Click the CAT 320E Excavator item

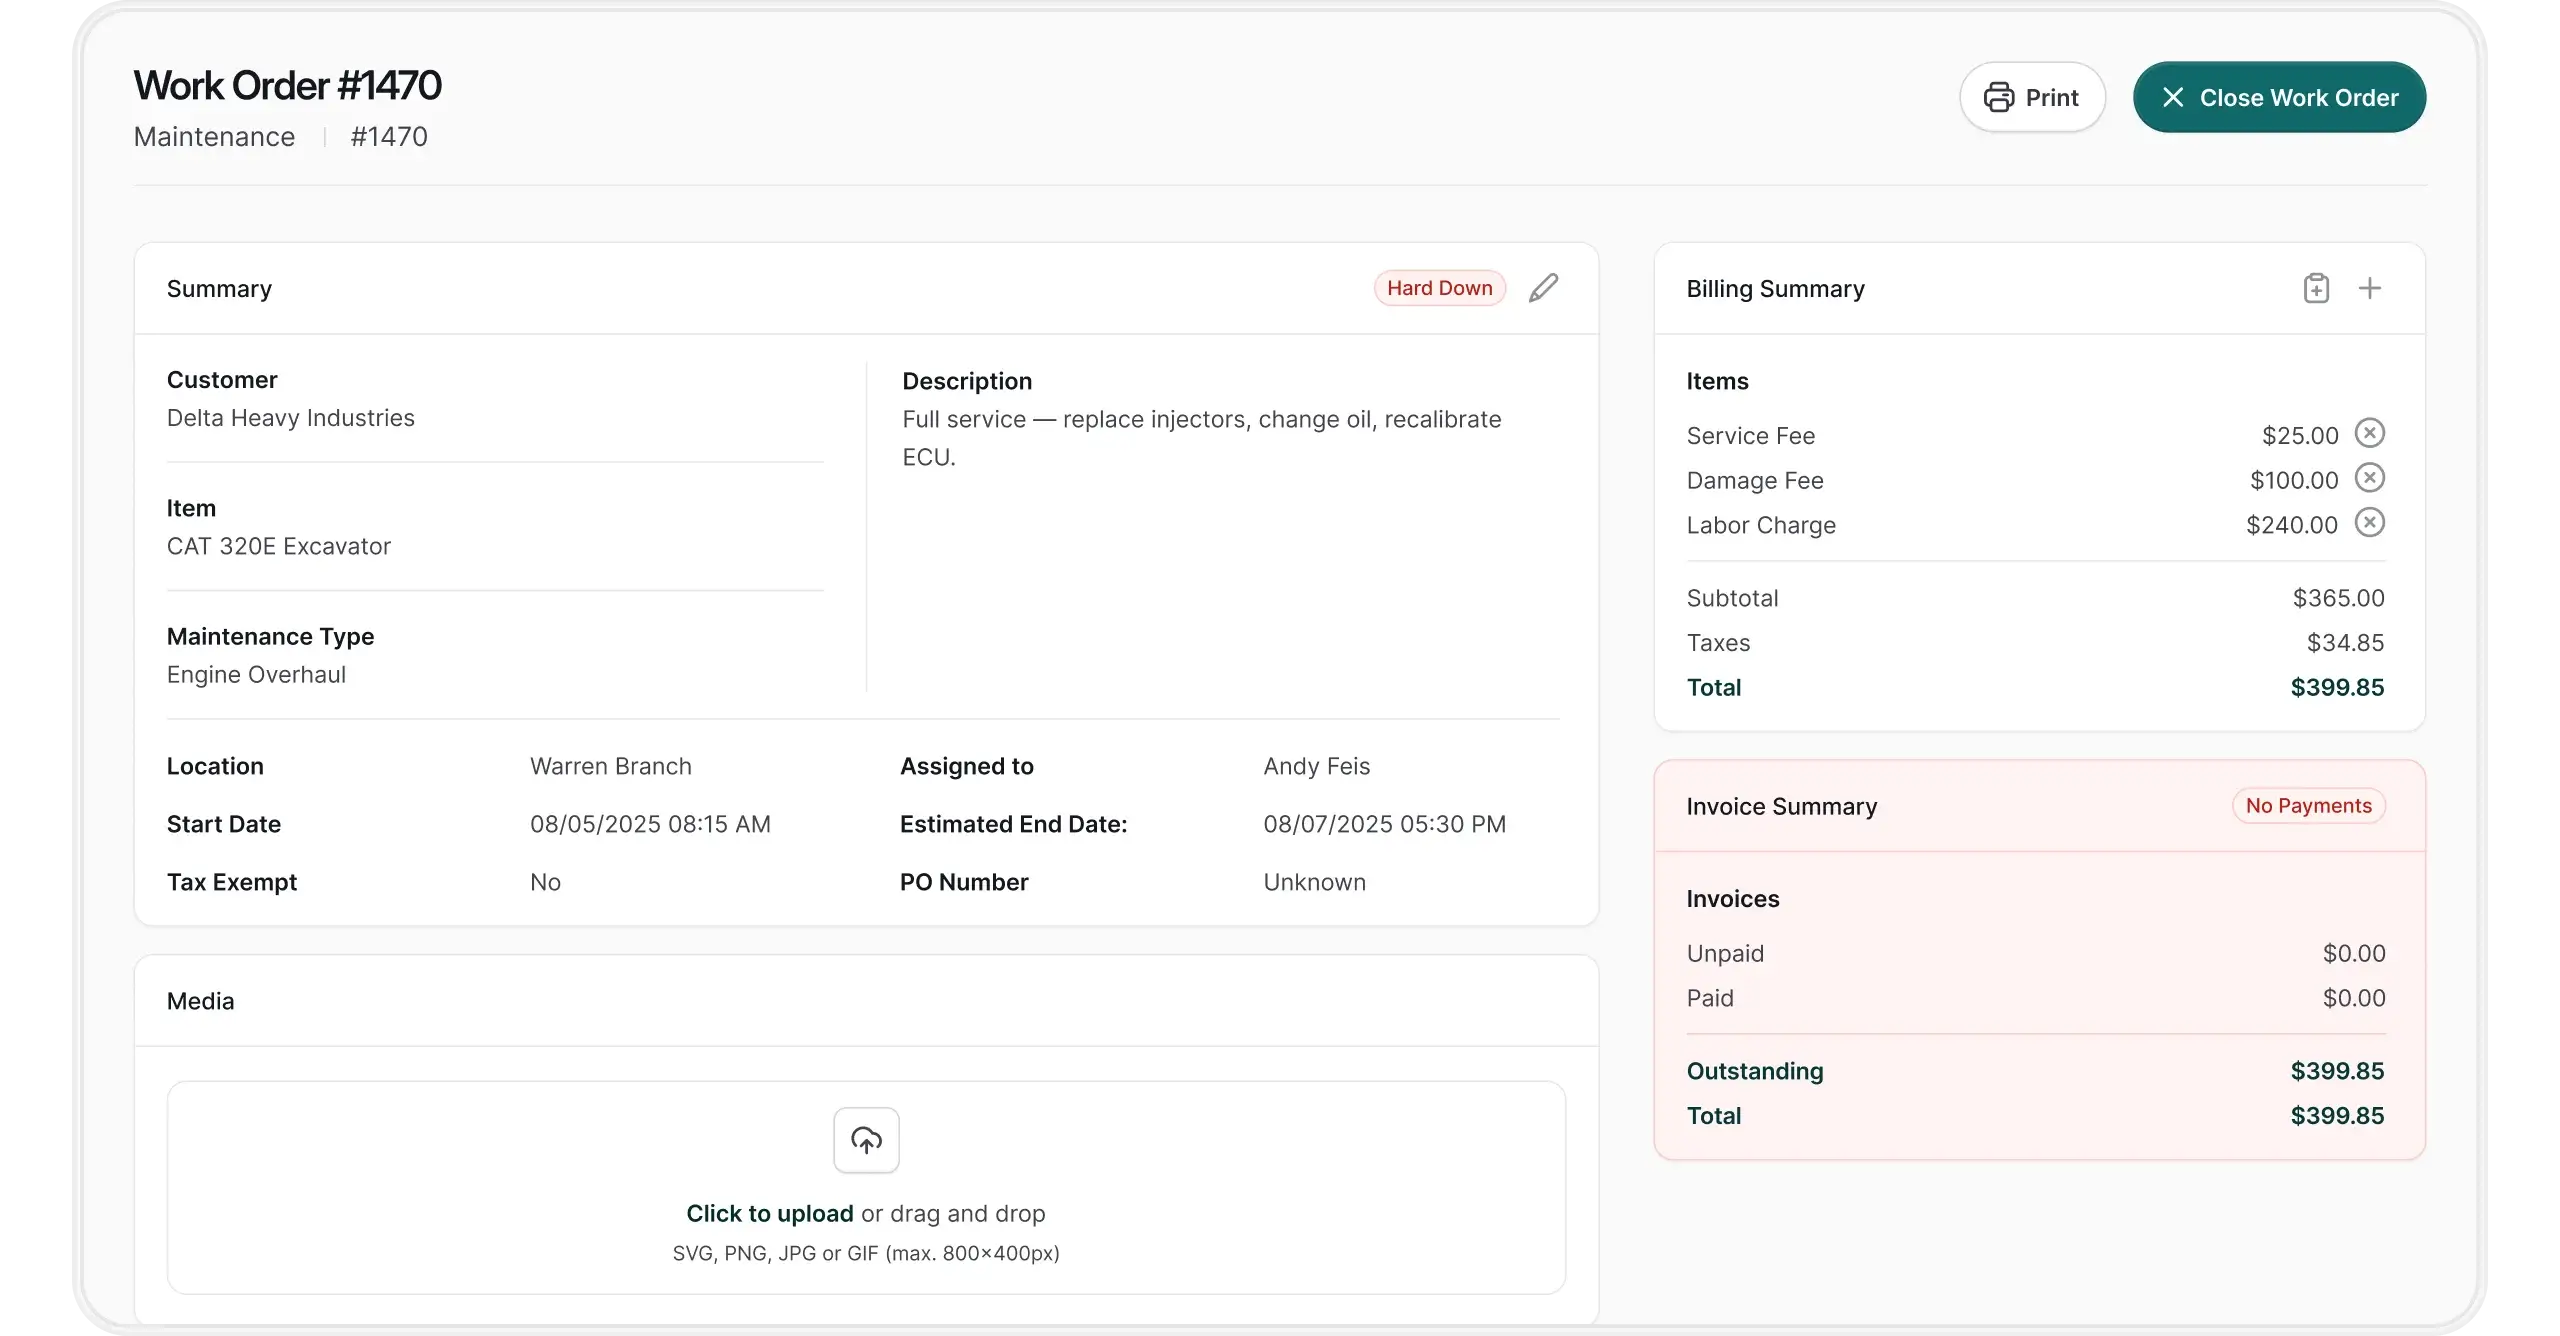coord(278,546)
